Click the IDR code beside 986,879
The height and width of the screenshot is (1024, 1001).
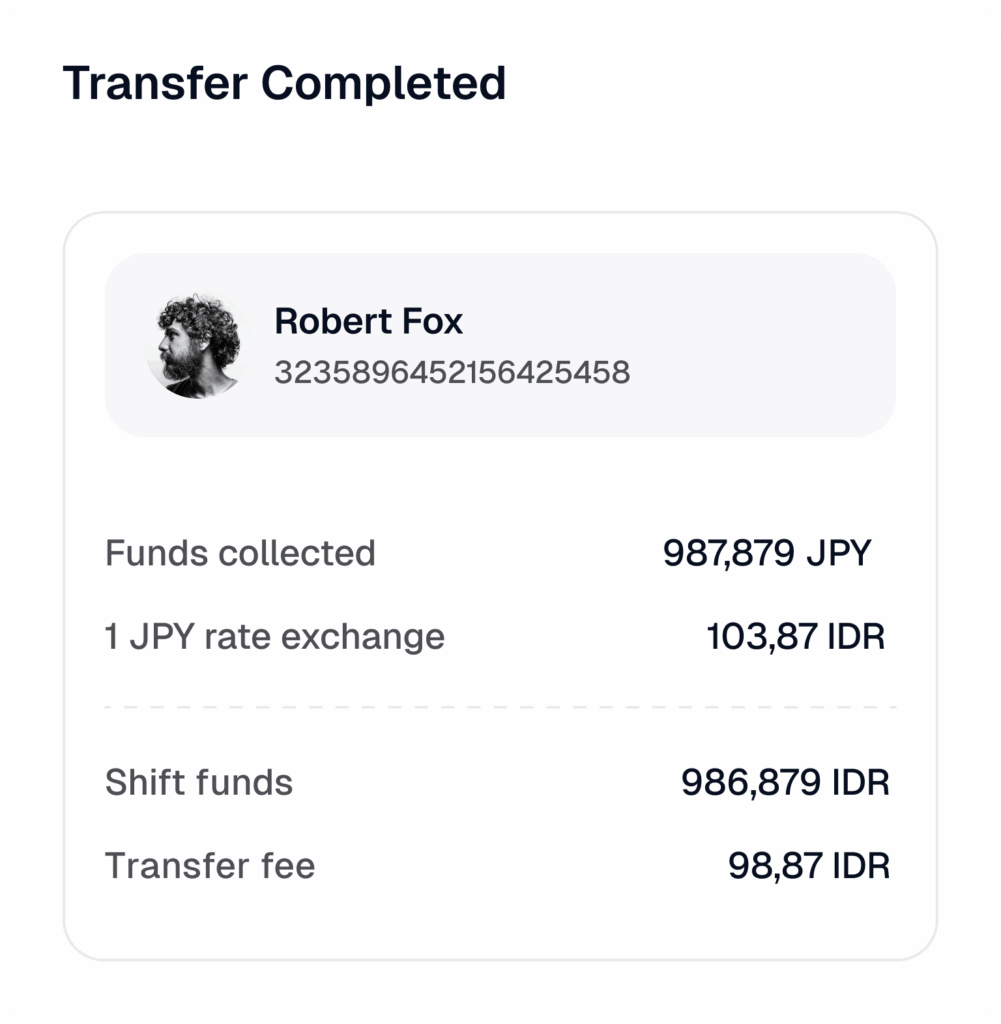pyautogui.click(x=860, y=782)
